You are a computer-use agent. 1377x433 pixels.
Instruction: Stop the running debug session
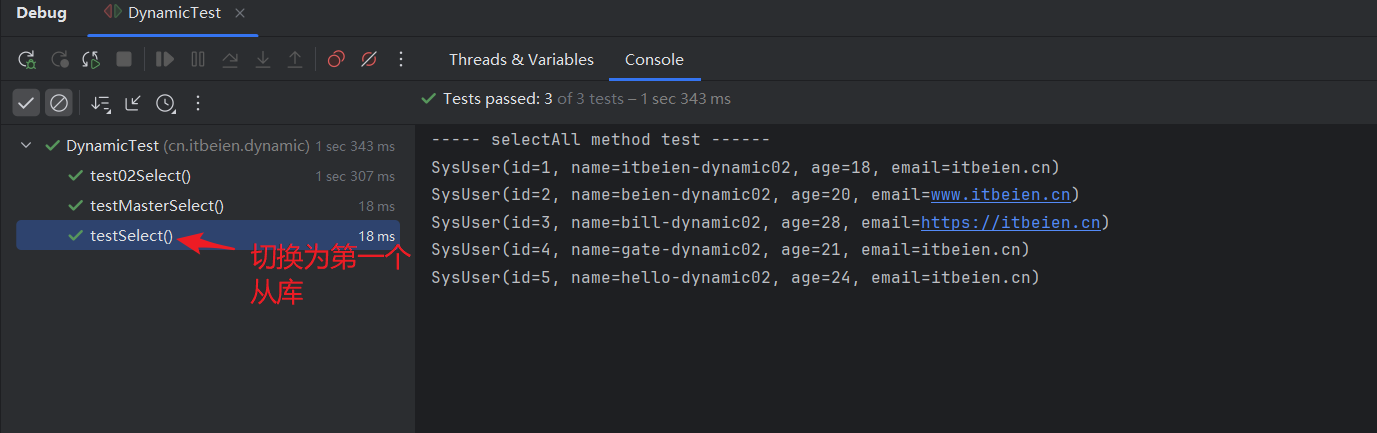tap(124, 60)
